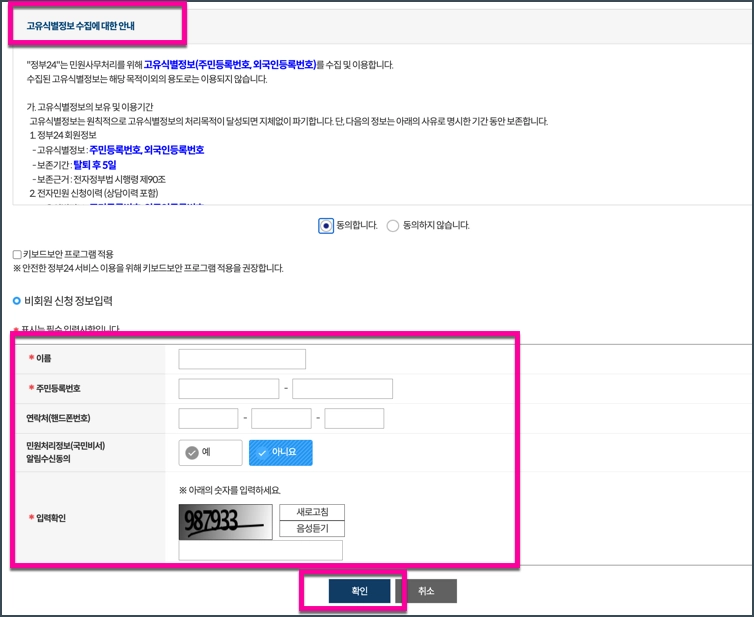Viewport: 754px width, 617px height.
Task: Click the 확인 button
Action: tap(359, 591)
